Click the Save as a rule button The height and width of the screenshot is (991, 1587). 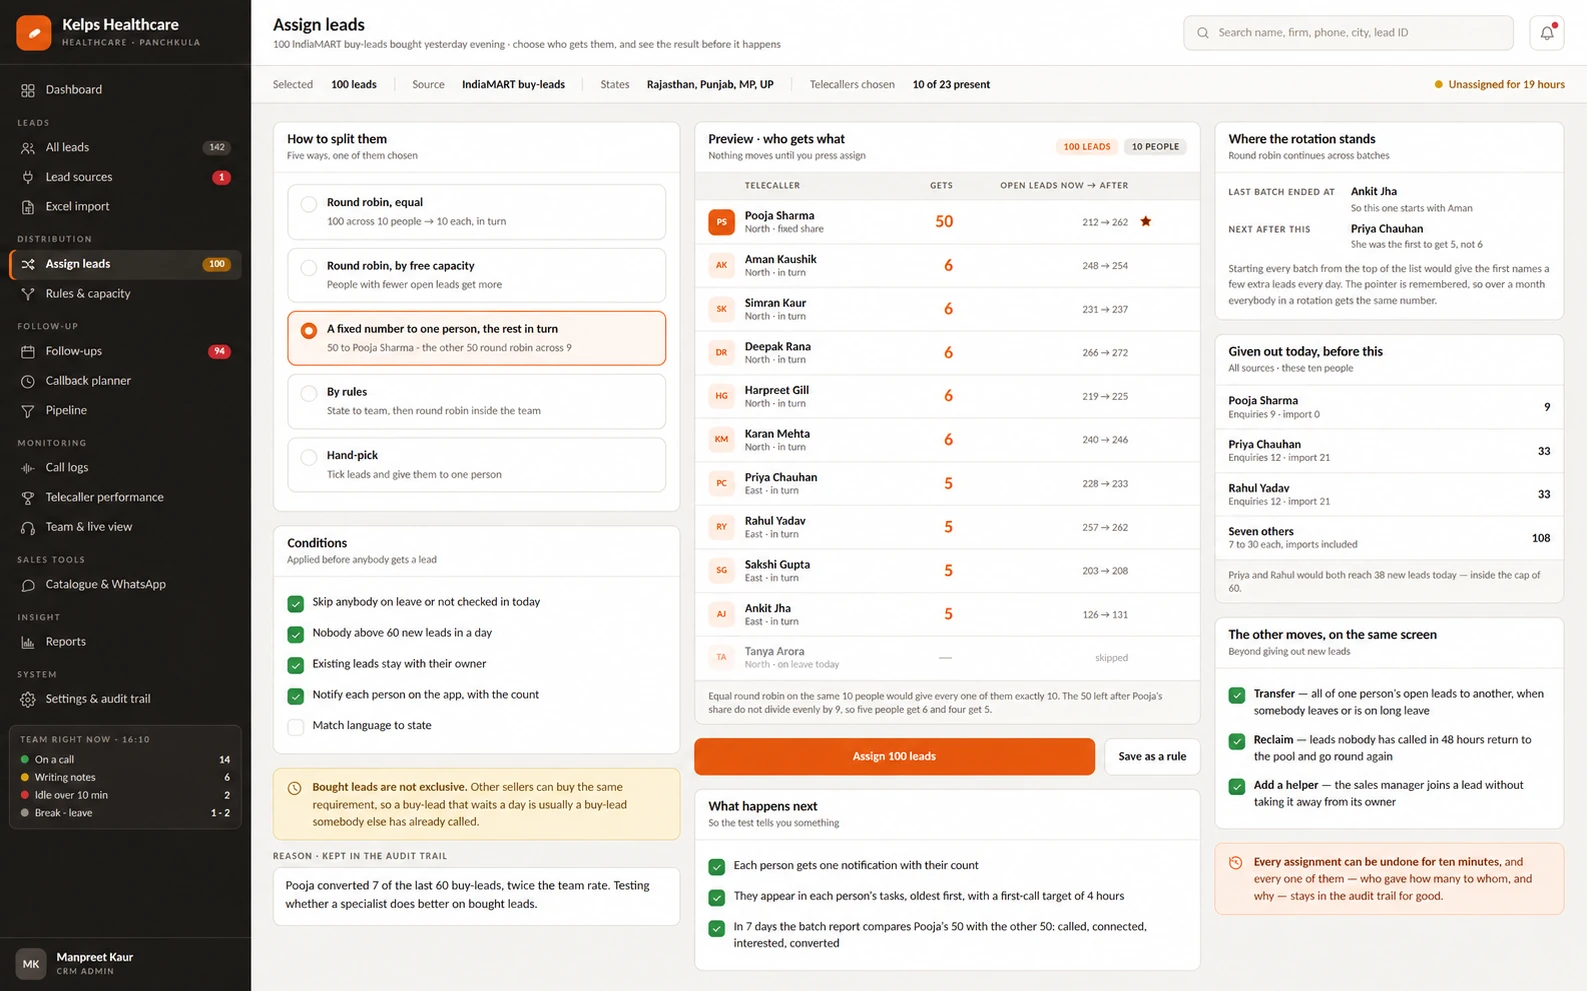1152,756
